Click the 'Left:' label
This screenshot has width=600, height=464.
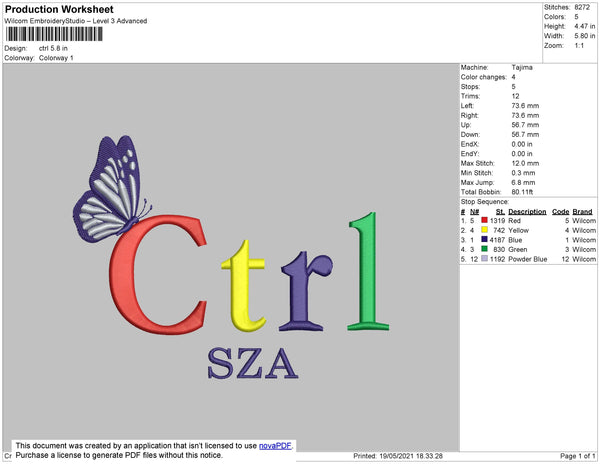(x=467, y=106)
